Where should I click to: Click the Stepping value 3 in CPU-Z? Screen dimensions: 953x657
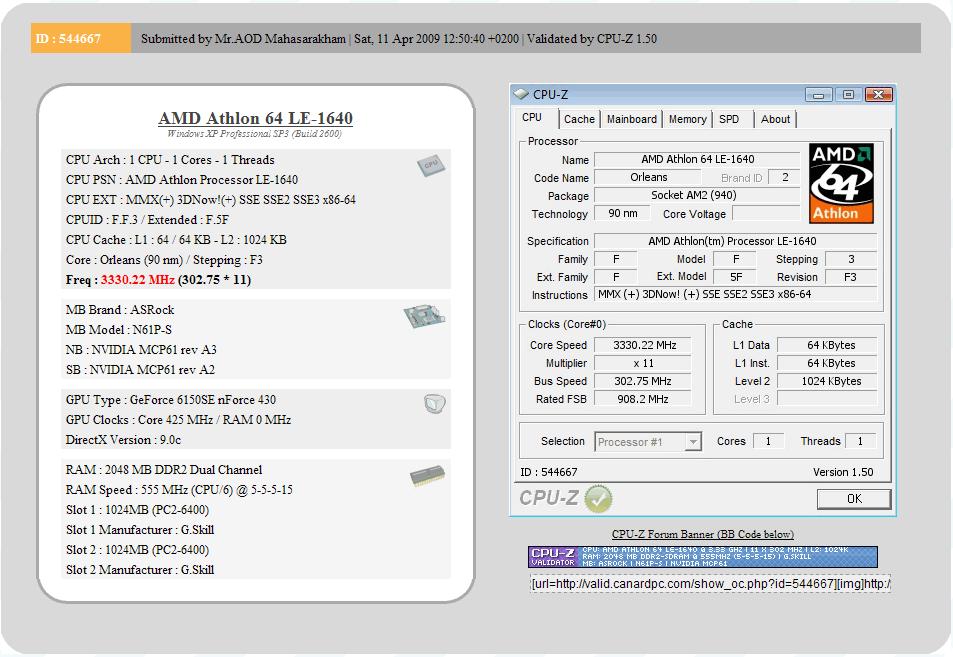coord(851,260)
